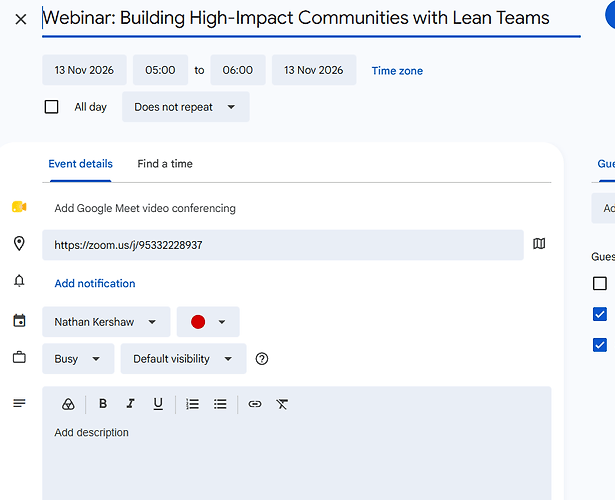Switch to the Find a time tab
Viewport: 615px width, 500px height.
pos(165,164)
